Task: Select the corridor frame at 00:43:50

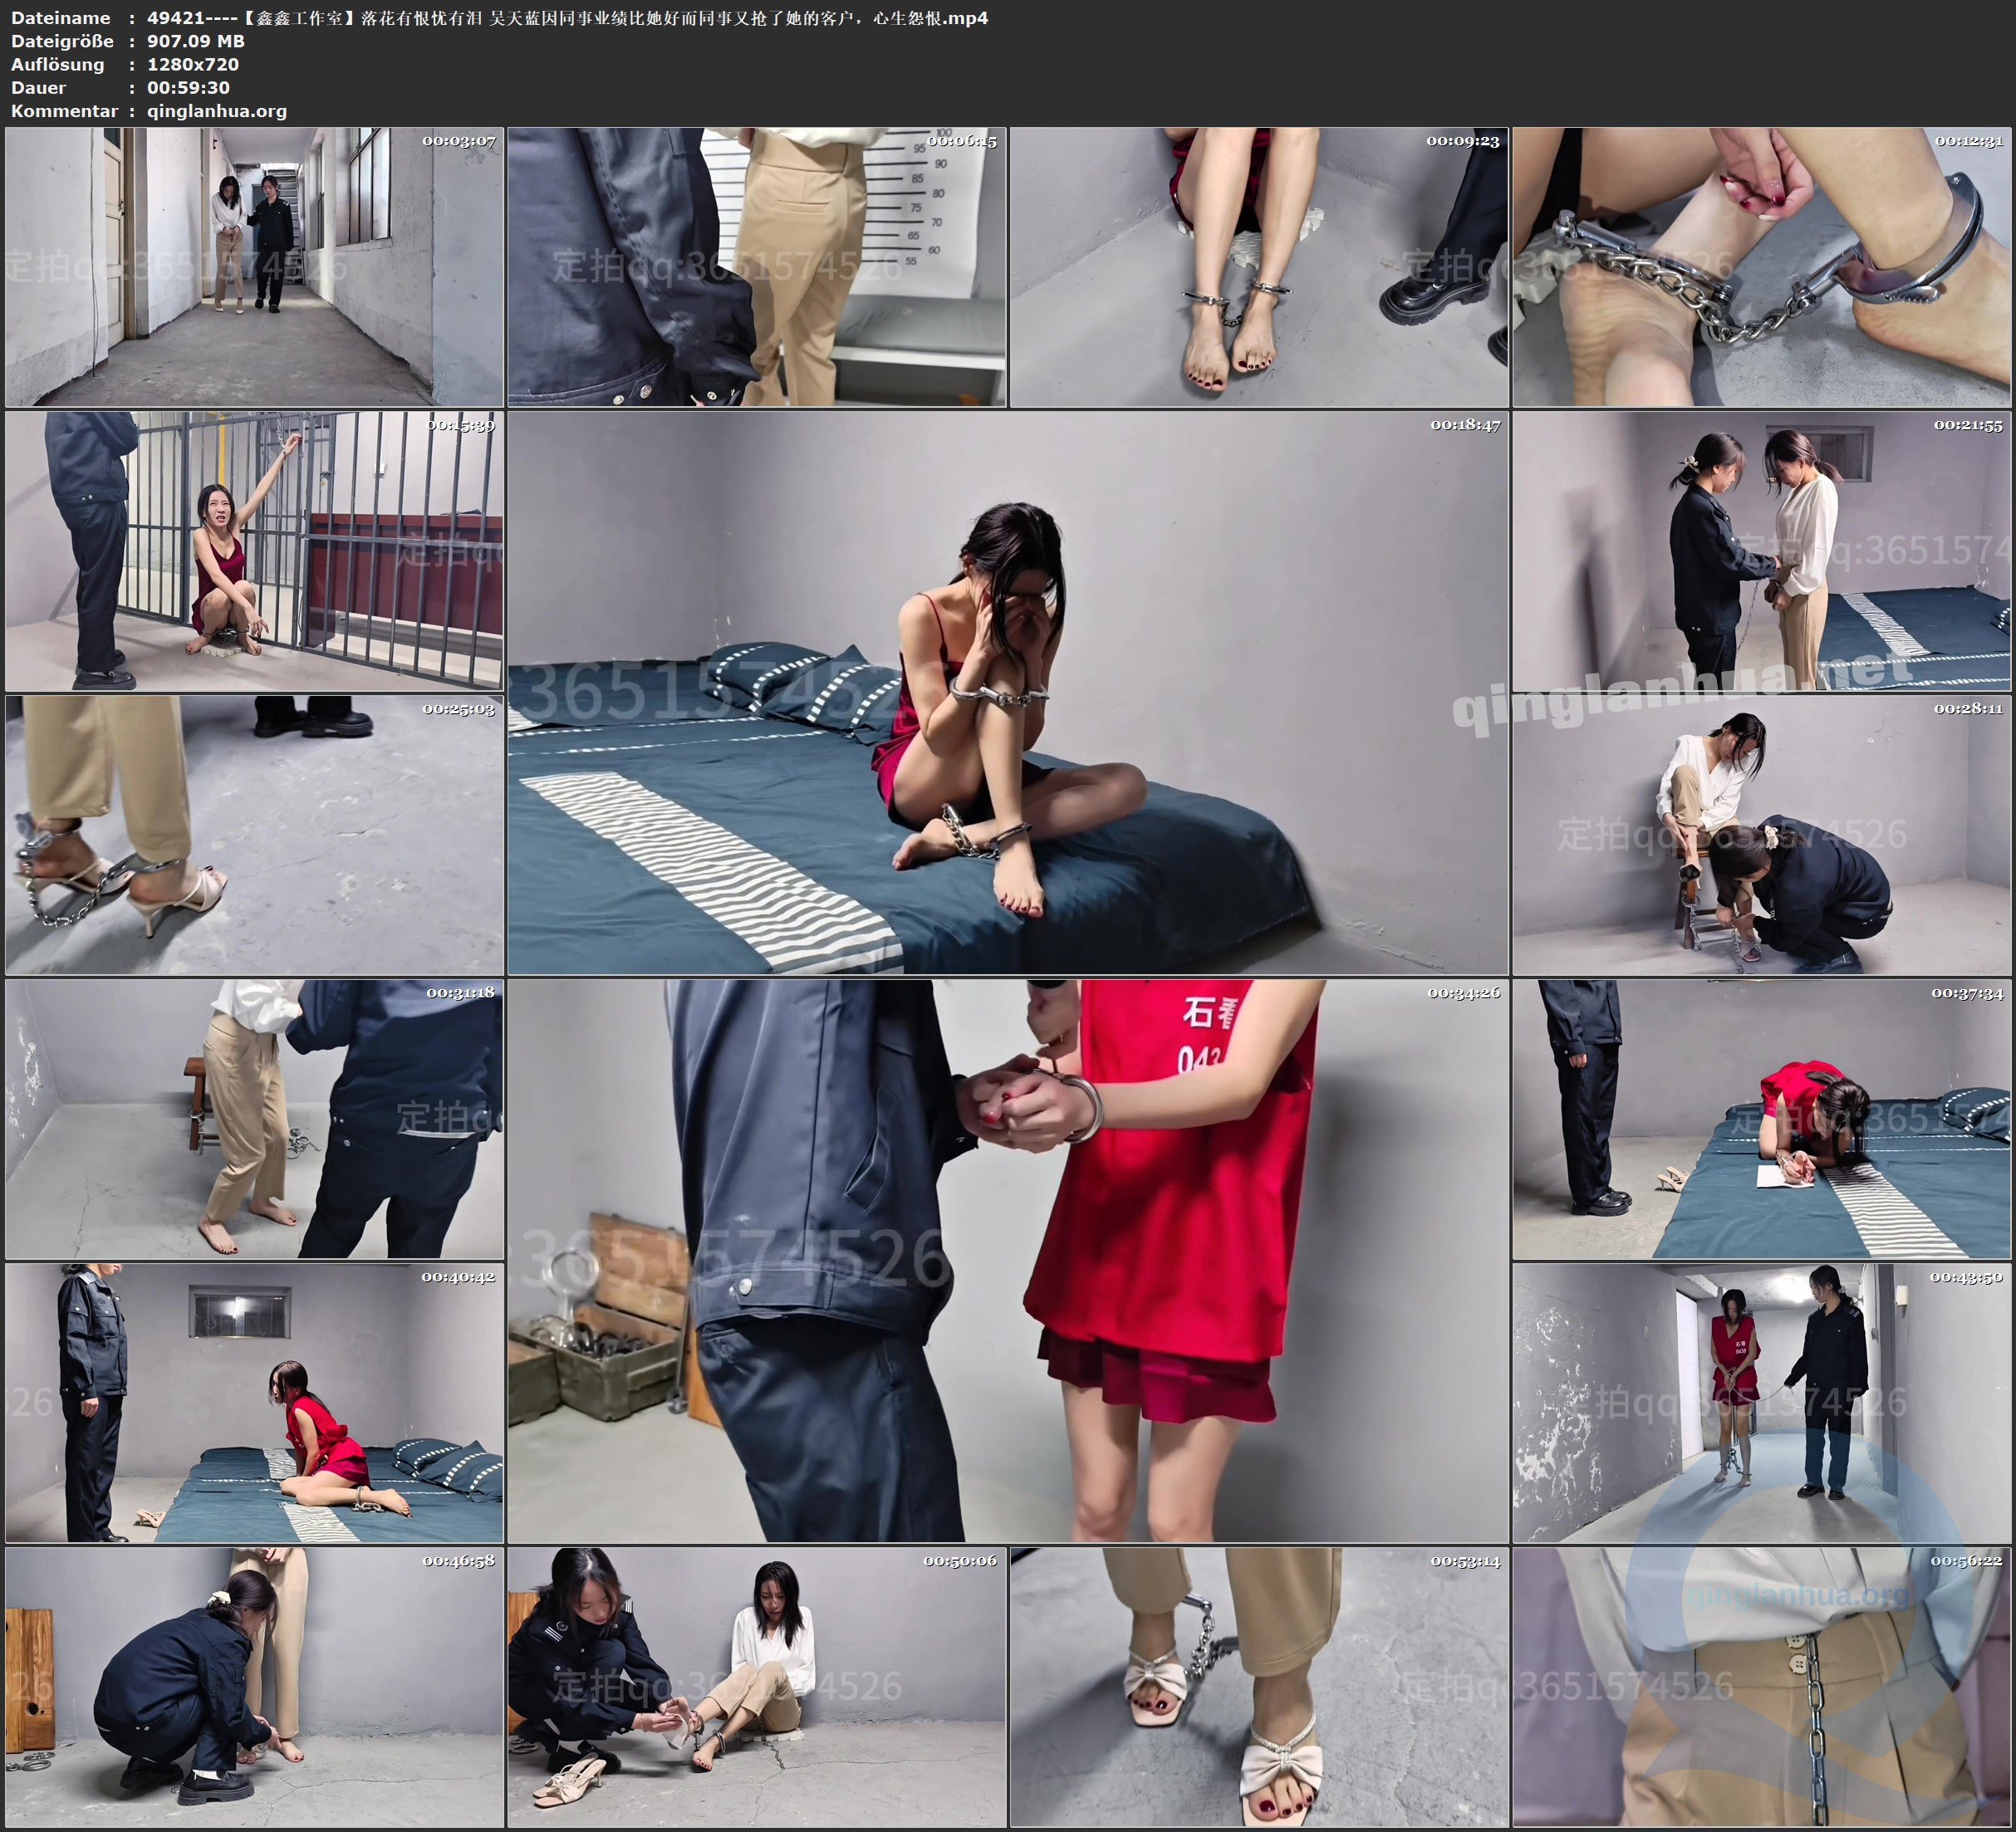Action: coord(1762,1402)
